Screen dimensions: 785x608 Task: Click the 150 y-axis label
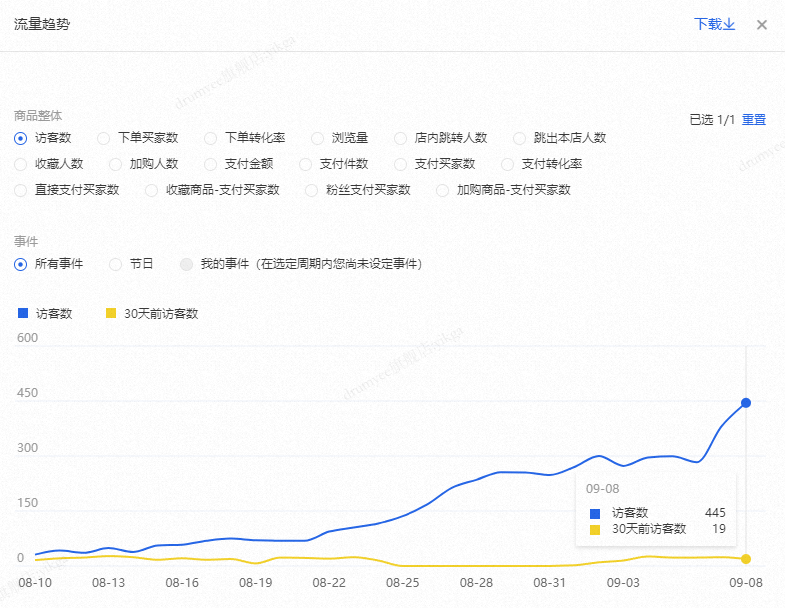(x=28, y=503)
